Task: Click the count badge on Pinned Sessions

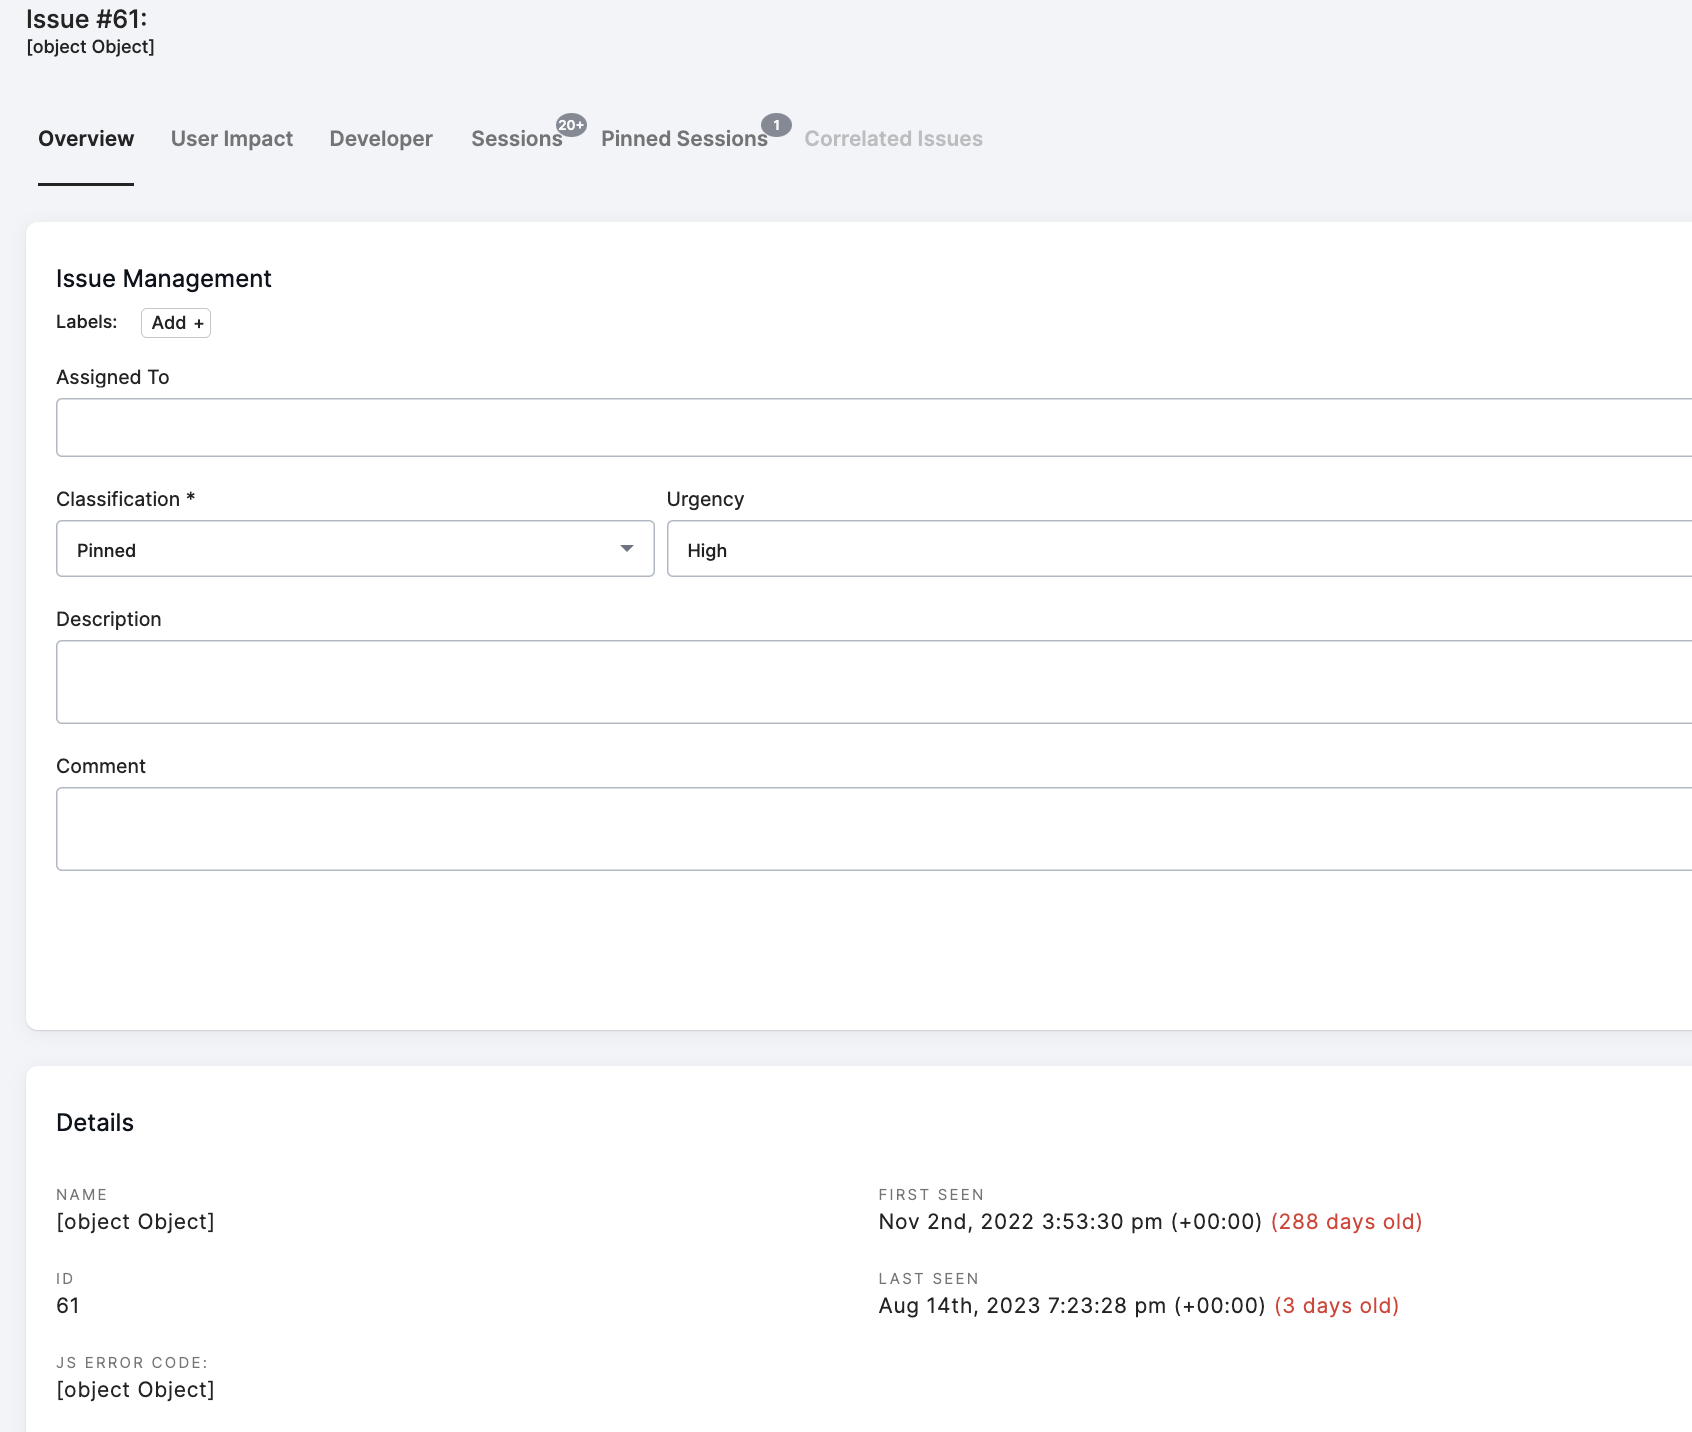Action: (776, 125)
